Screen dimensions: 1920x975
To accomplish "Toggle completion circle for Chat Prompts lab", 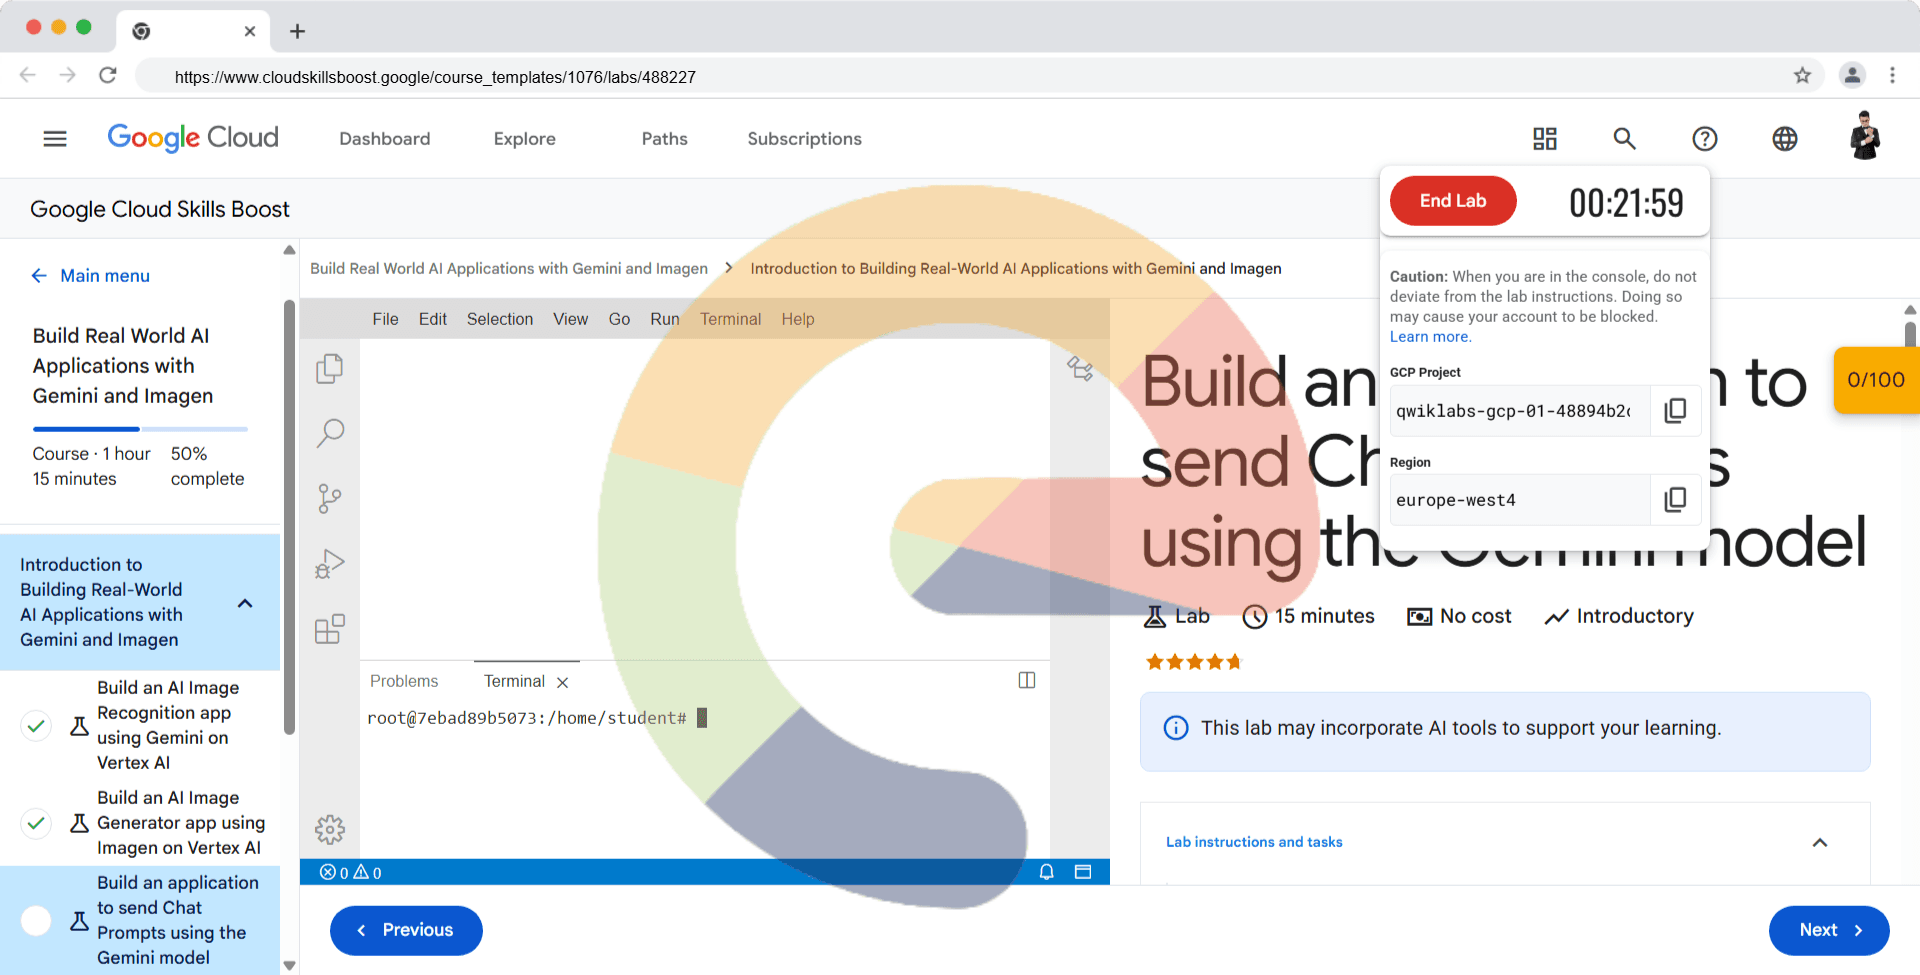I will pos(36,920).
